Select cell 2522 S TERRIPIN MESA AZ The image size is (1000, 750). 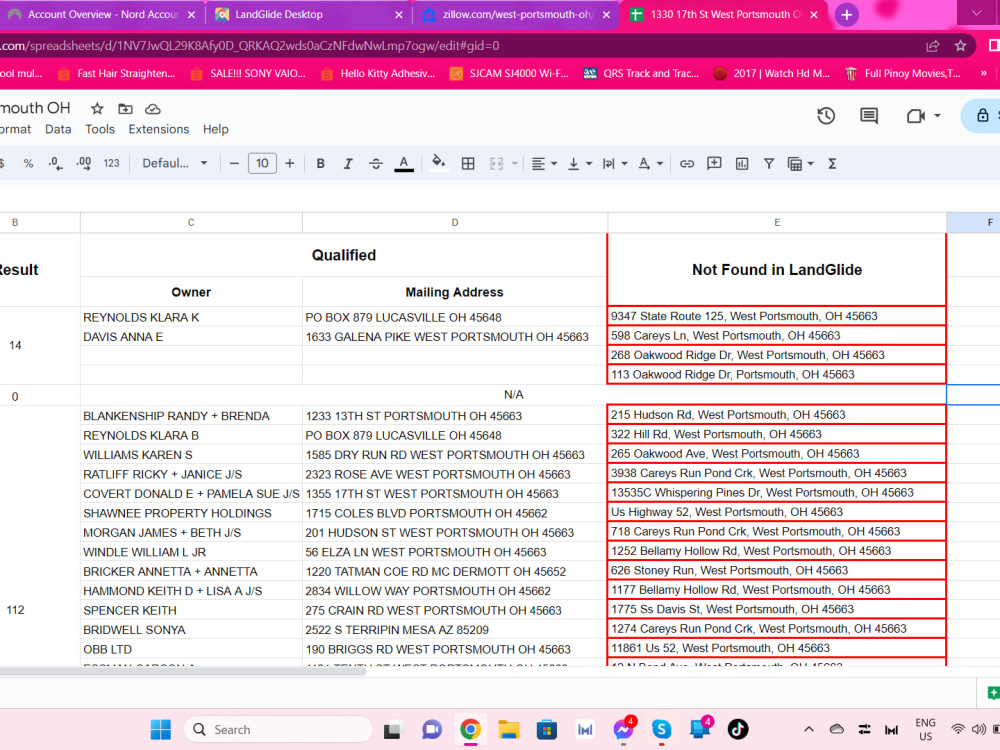(455, 630)
